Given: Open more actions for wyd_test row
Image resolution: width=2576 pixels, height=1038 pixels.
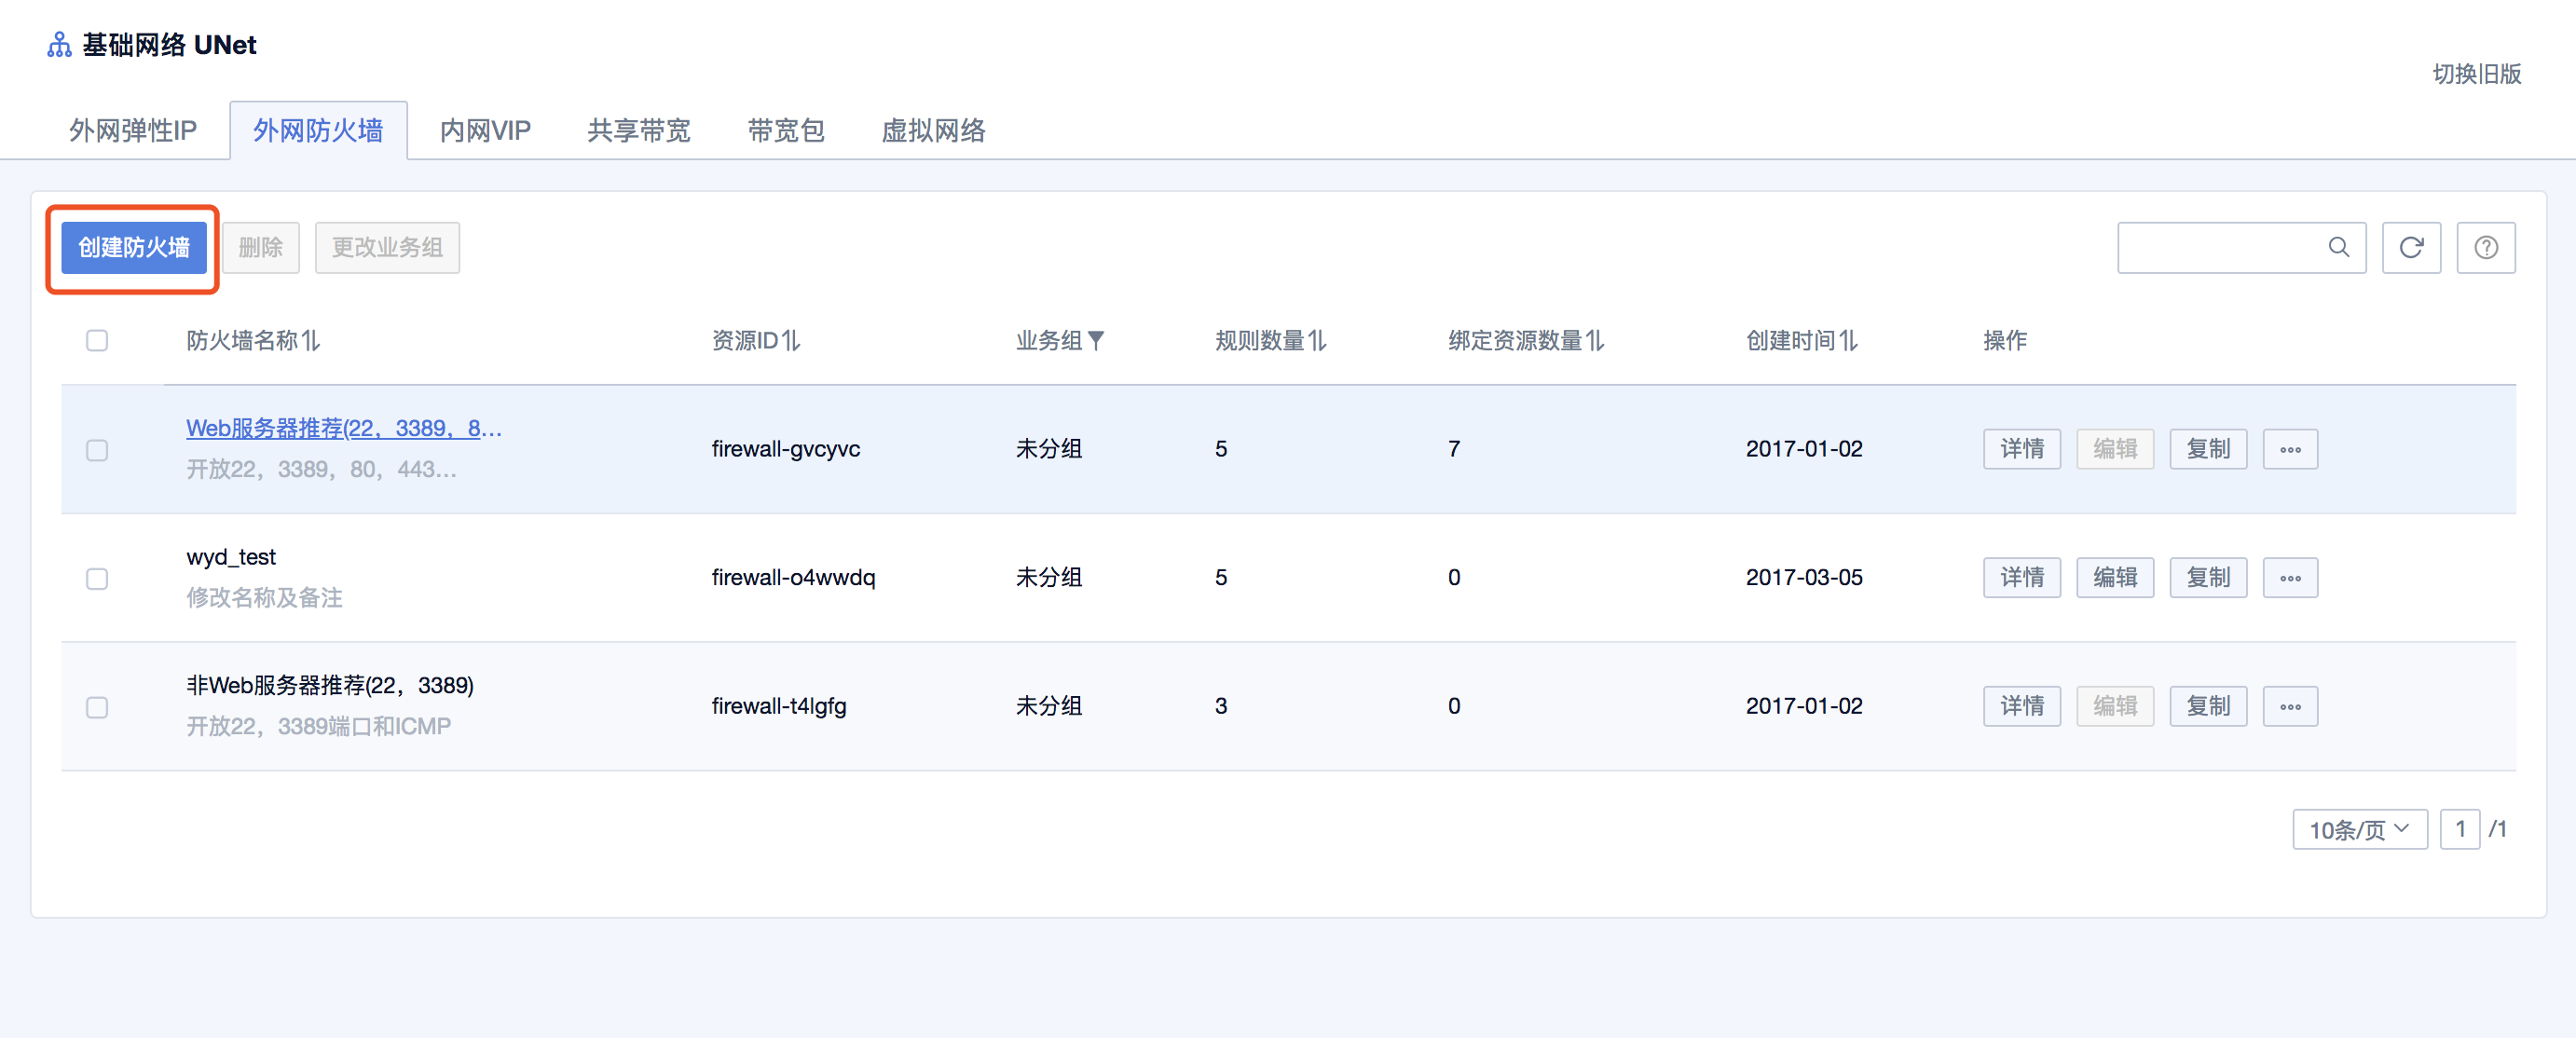Looking at the screenshot, I should 2289,578.
